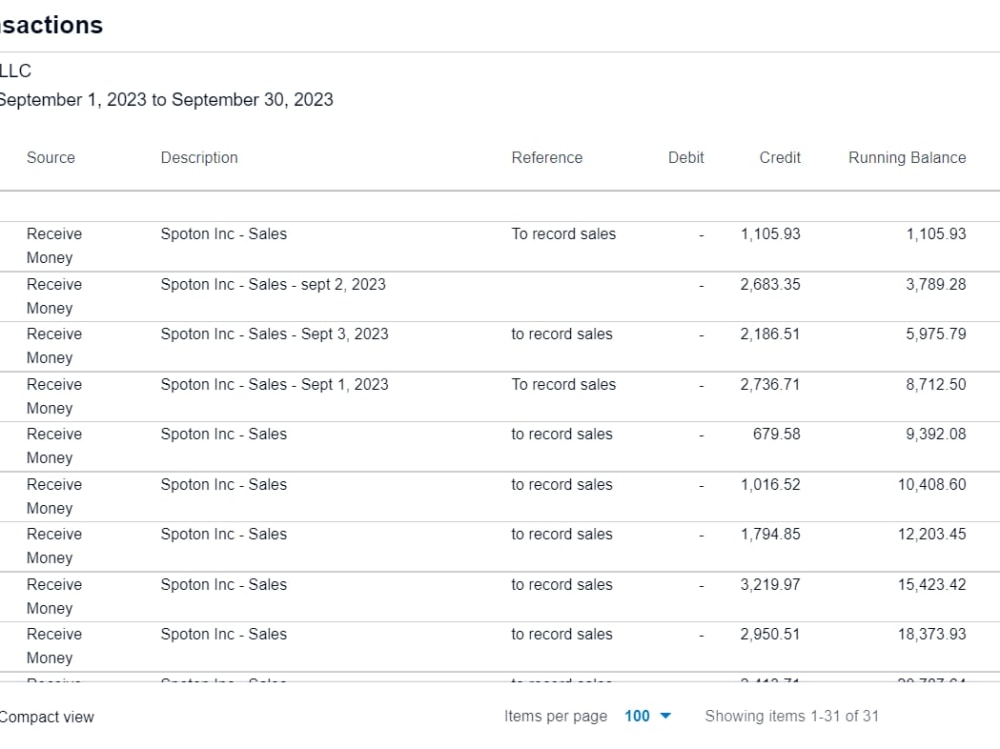Image resolution: width=1000 pixels, height=749 pixels.
Task: Open the Items per page dropdown arrow
Action: [x=666, y=716]
